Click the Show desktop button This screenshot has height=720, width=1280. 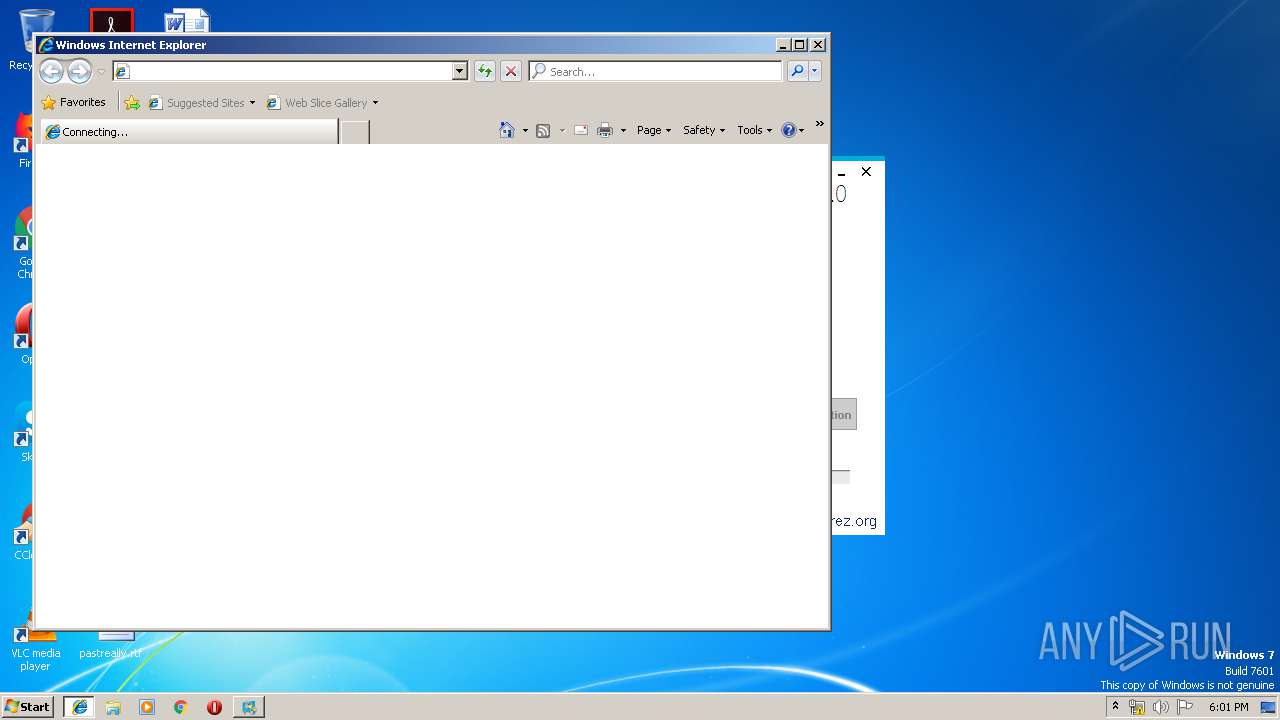click(1268, 707)
